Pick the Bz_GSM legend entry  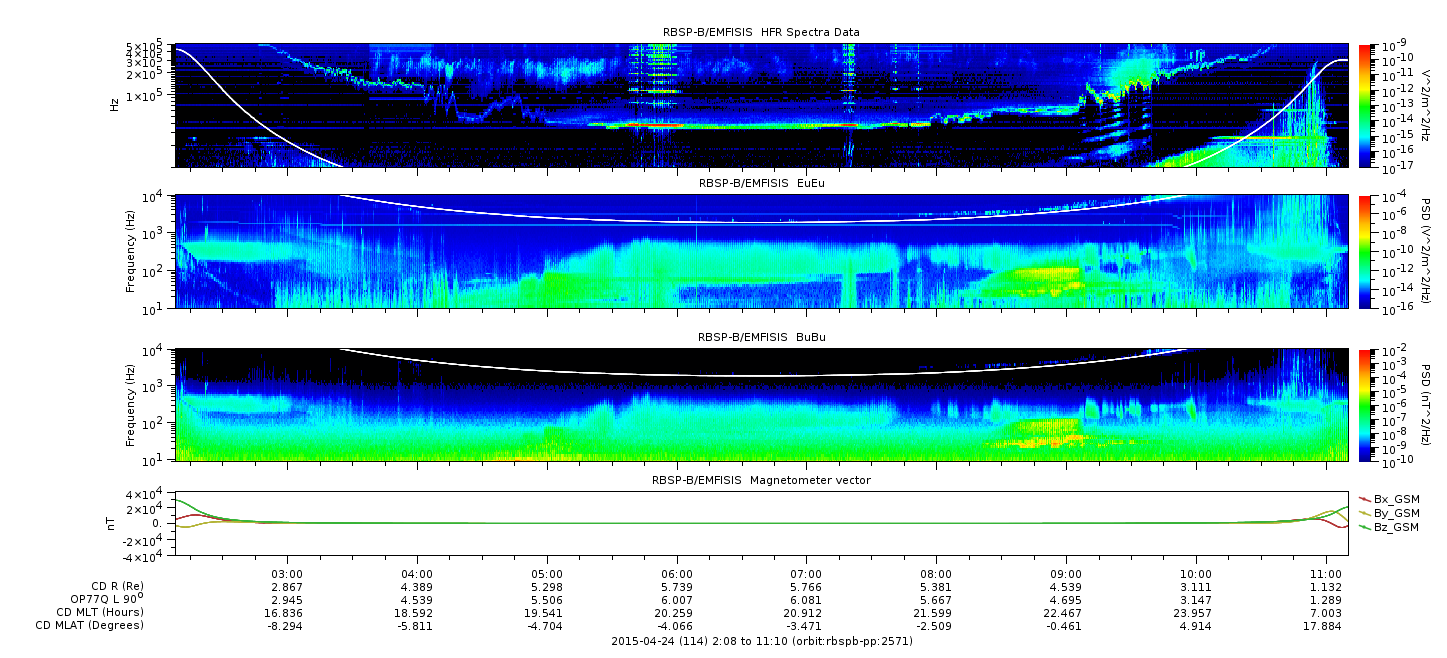pos(1395,527)
